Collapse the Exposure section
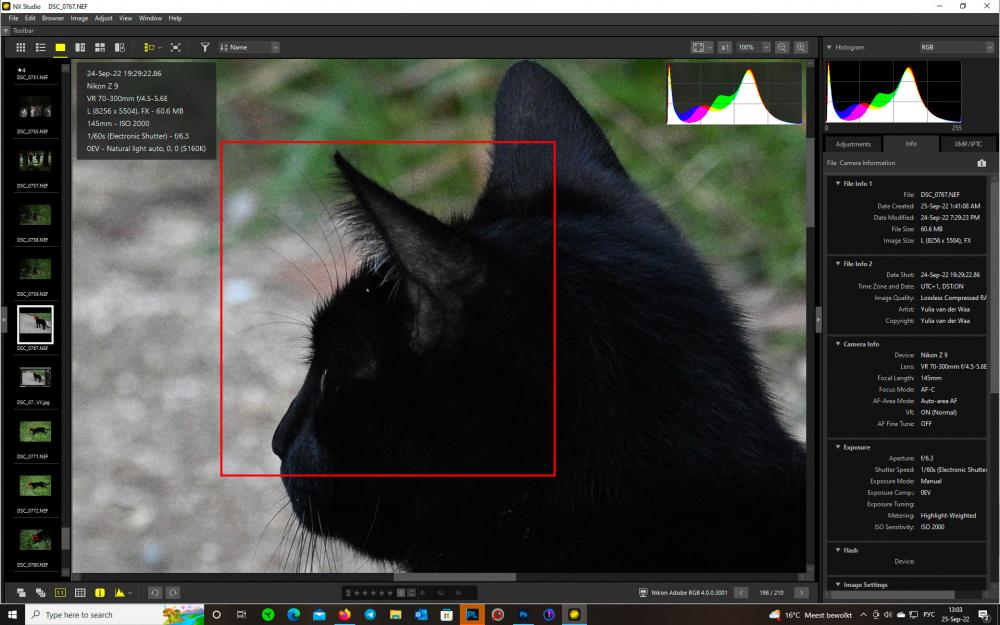The width and height of the screenshot is (1000, 625). point(838,447)
